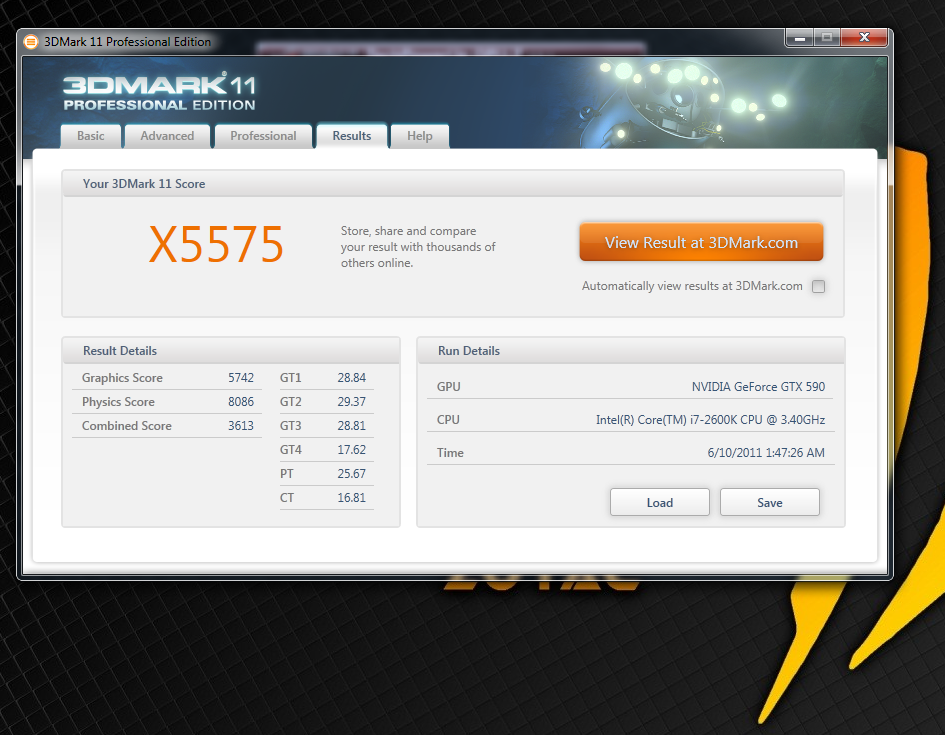Click the Run Details header

(x=469, y=351)
